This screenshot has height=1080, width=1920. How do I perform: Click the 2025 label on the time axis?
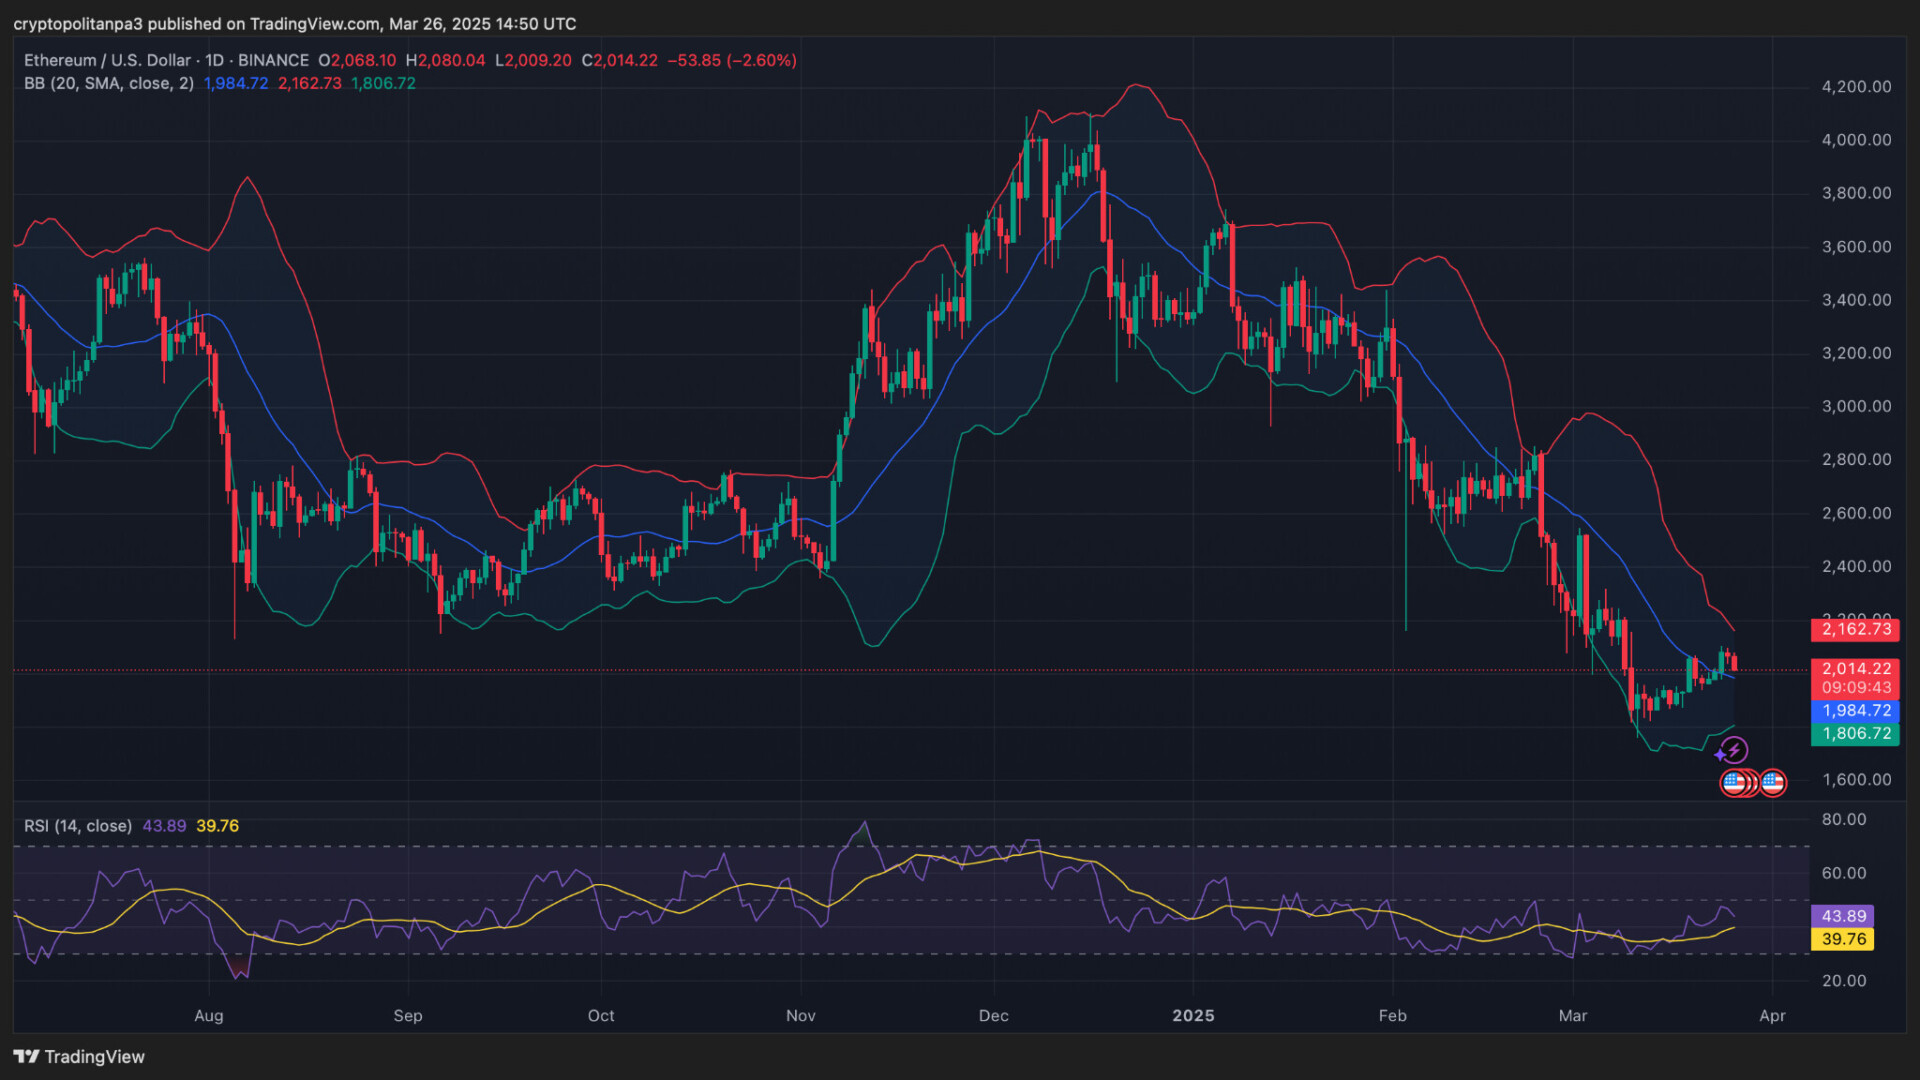(x=1193, y=1016)
